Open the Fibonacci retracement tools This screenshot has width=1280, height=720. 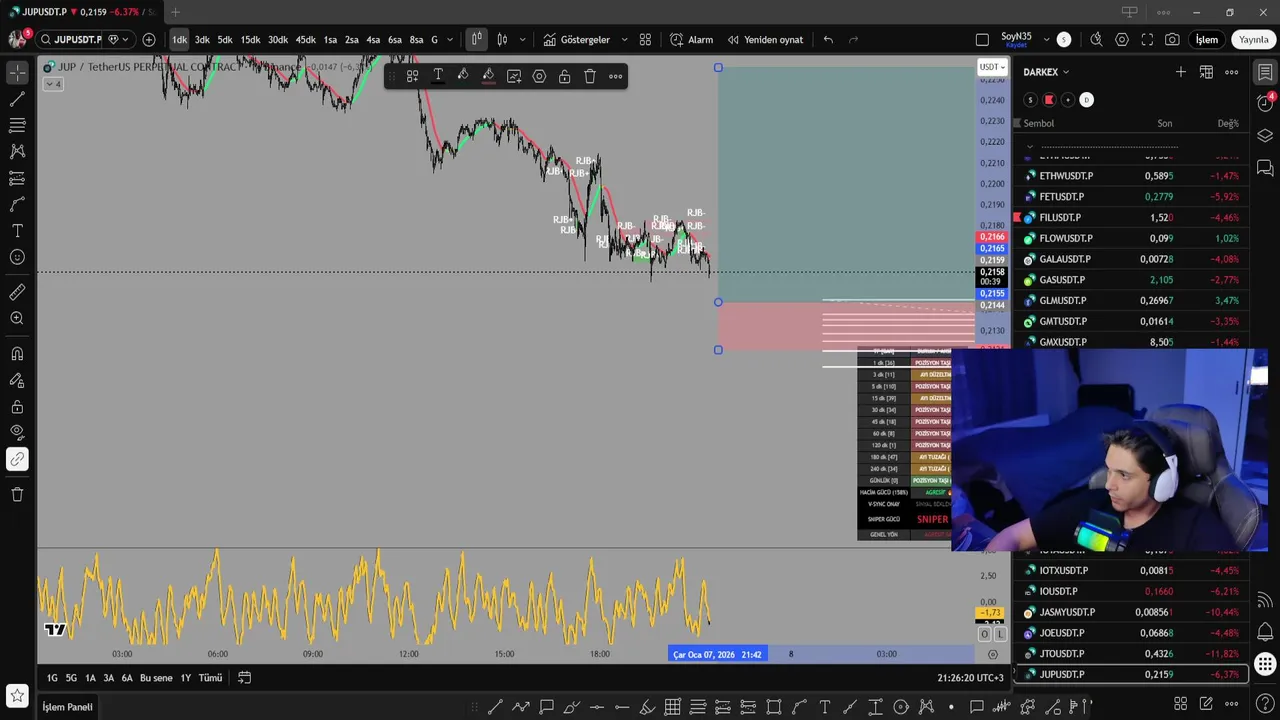17,126
